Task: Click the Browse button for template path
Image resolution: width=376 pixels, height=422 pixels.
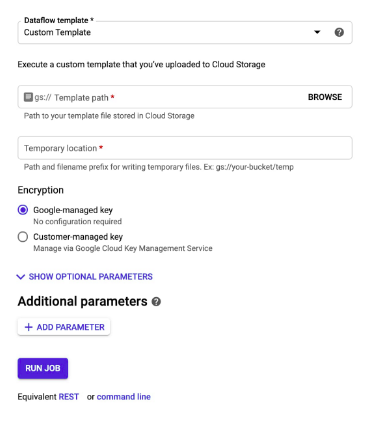Action: 325,97
